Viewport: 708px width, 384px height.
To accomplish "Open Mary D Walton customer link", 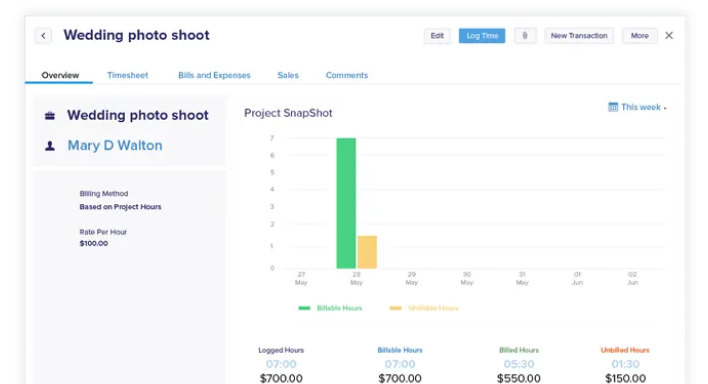I will pos(115,145).
